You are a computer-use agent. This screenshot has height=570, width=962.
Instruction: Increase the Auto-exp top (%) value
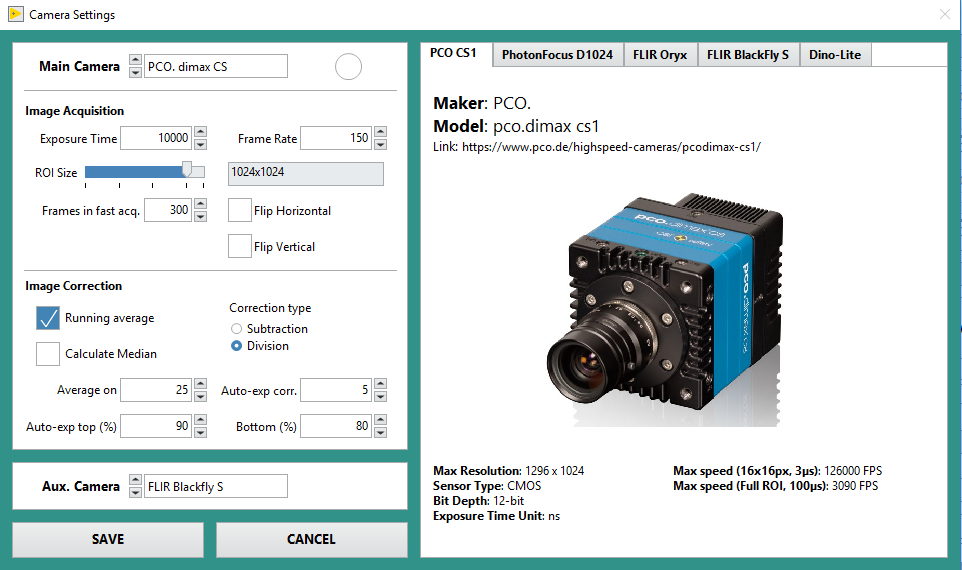pyautogui.click(x=200, y=420)
